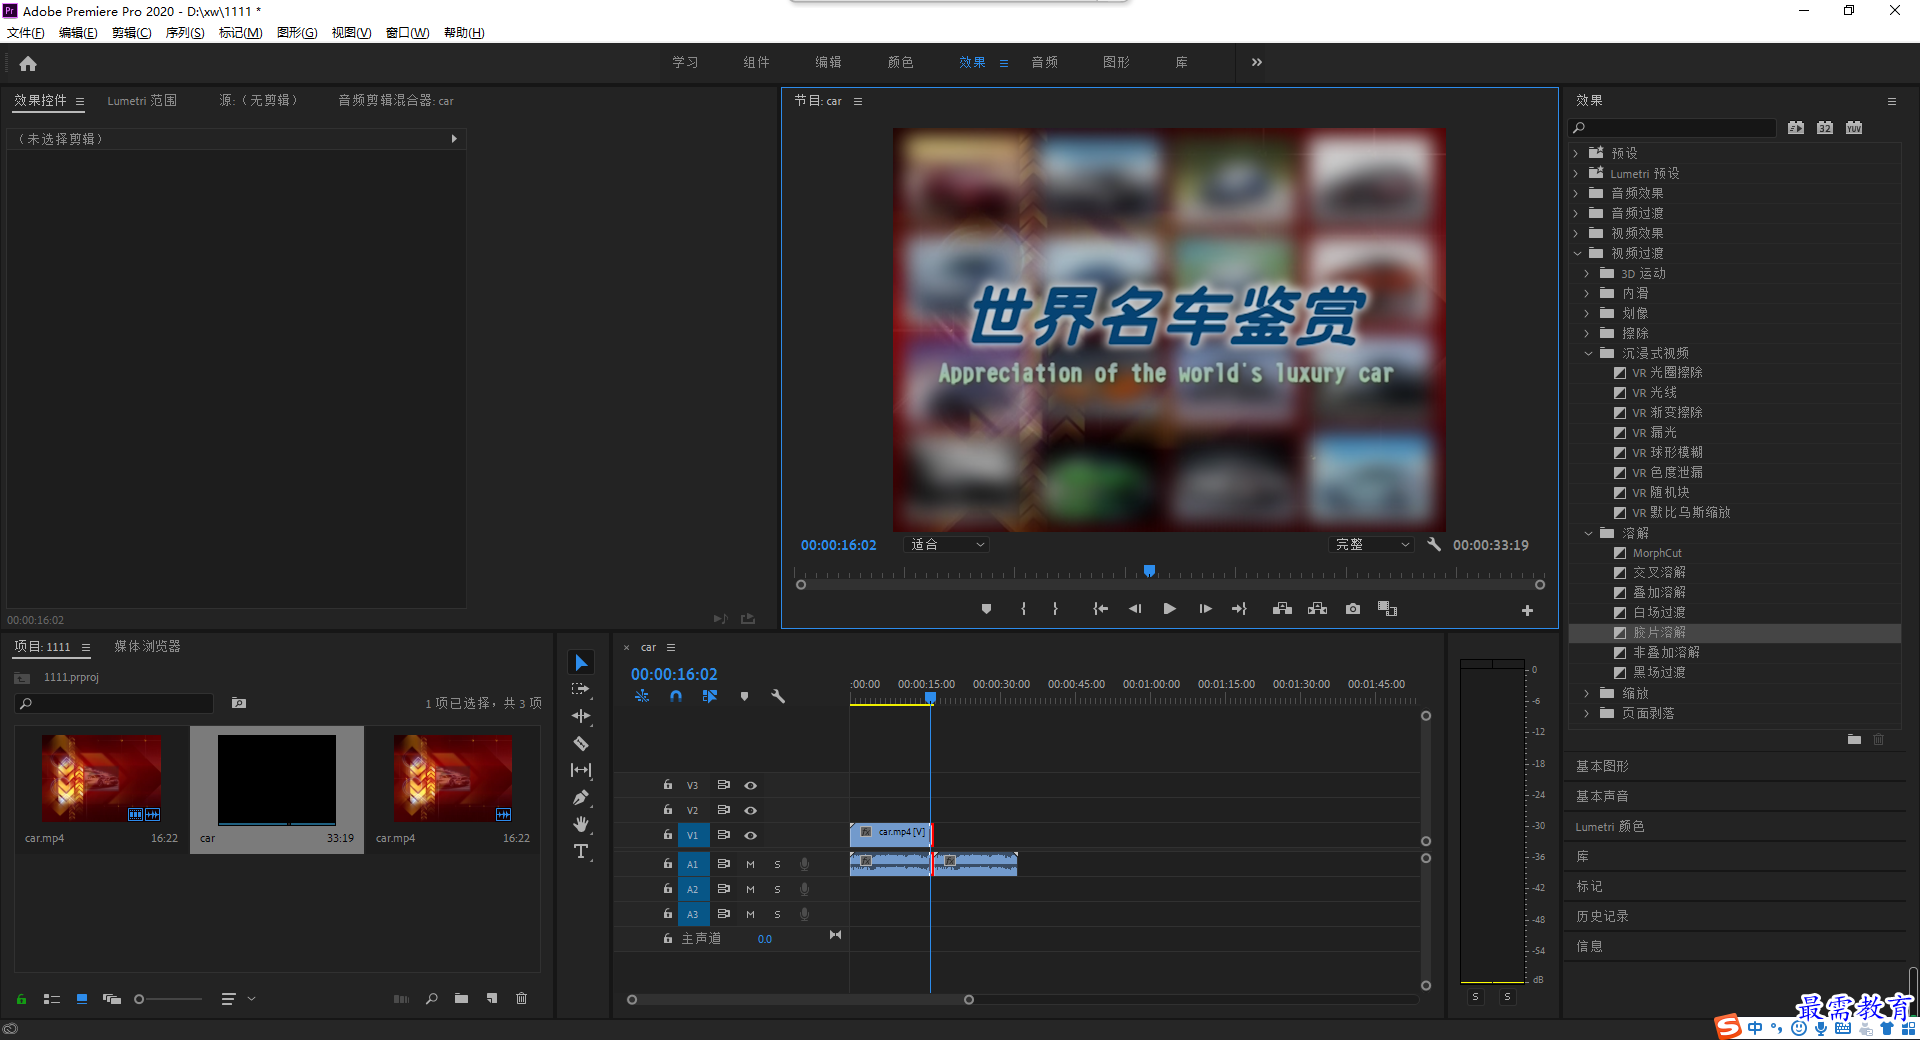Select the Slip tool
The width and height of the screenshot is (1920, 1040).
click(x=581, y=770)
